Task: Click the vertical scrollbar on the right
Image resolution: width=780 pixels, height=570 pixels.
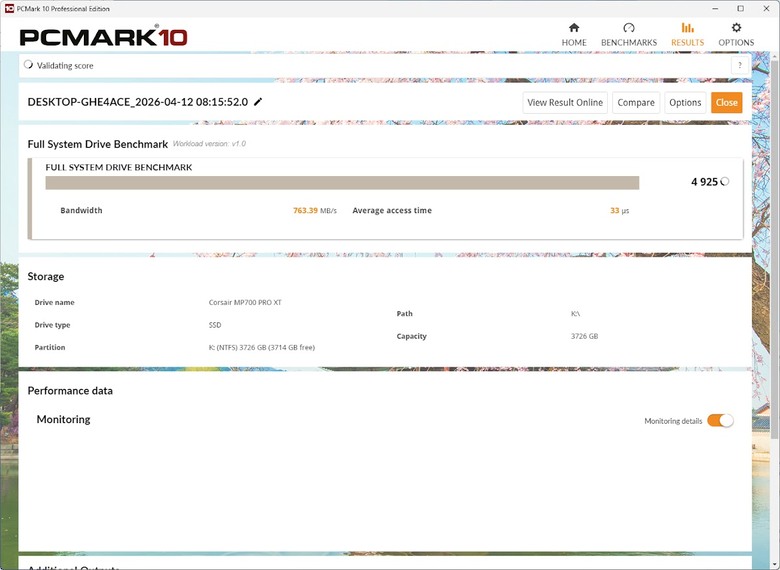Action: coord(775,249)
